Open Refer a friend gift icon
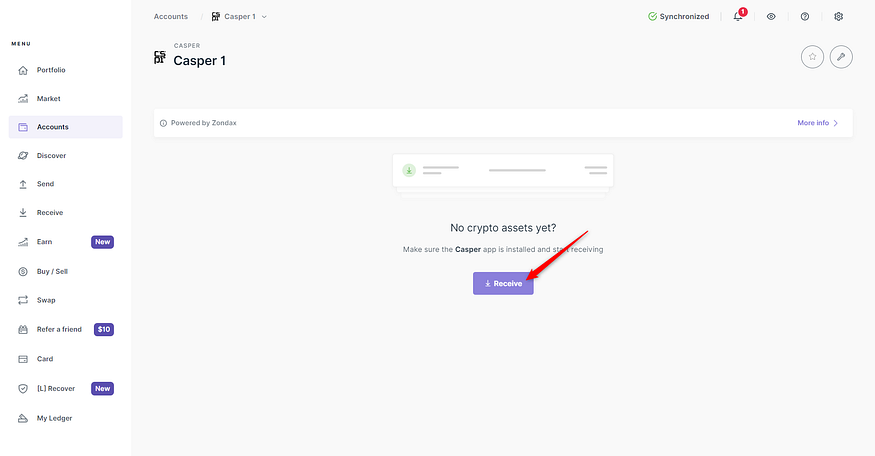The image size is (875, 456). pos(23,330)
